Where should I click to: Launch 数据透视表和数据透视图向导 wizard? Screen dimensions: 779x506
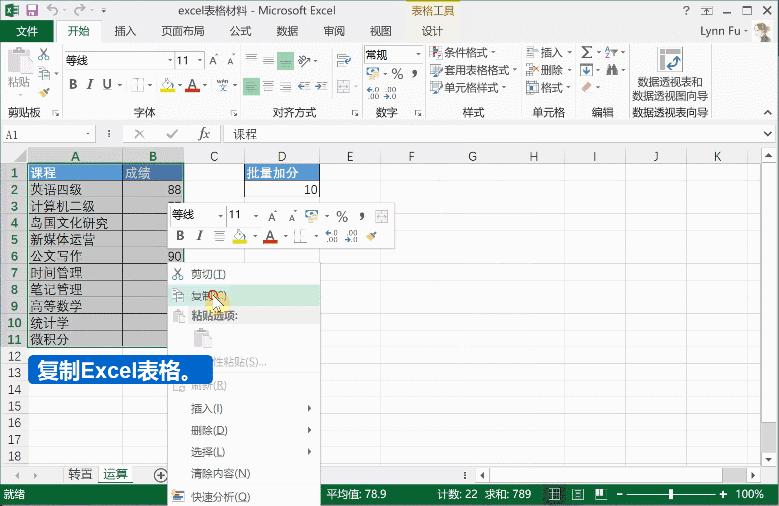click(670, 75)
